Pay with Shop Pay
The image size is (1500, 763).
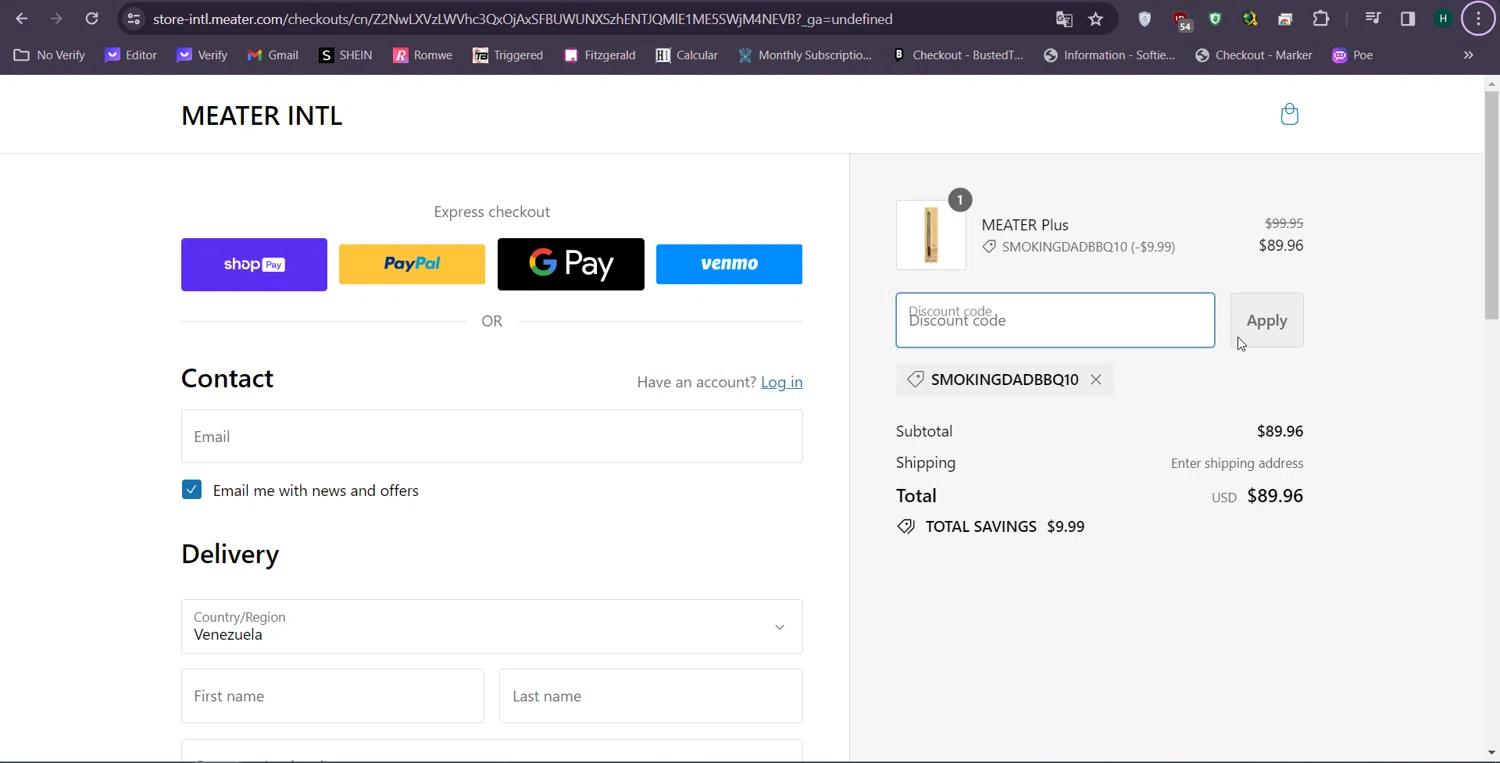click(x=254, y=265)
